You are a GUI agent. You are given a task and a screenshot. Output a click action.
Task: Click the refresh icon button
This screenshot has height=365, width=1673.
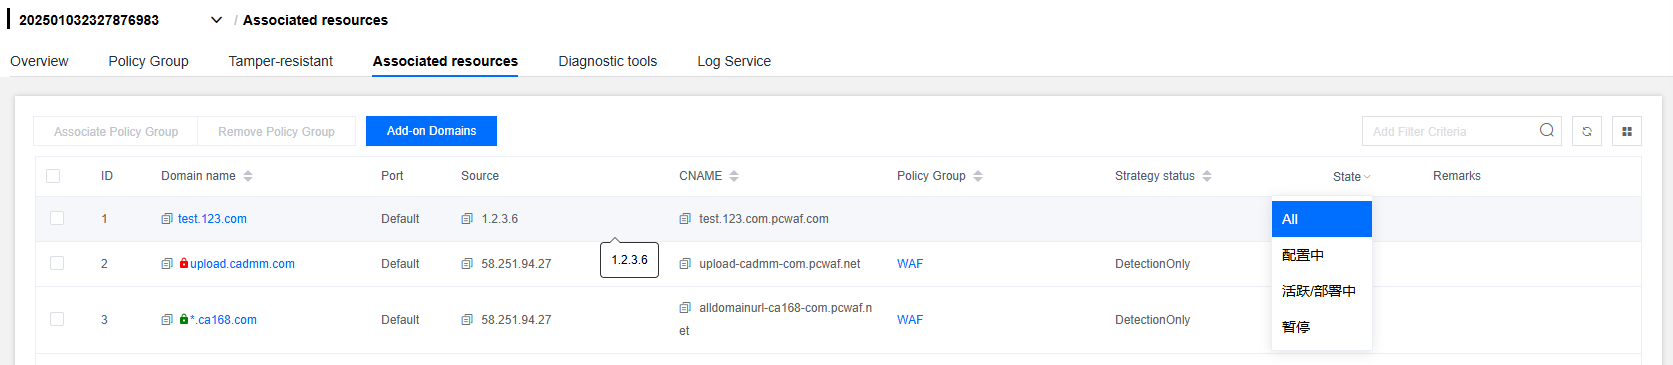[x=1587, y=131]
